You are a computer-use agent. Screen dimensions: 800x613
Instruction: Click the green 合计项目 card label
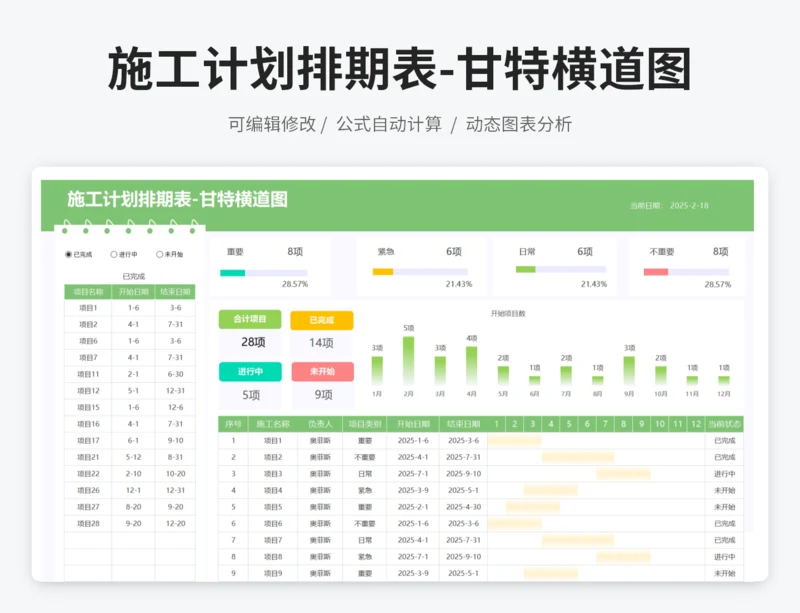[250, 319]
